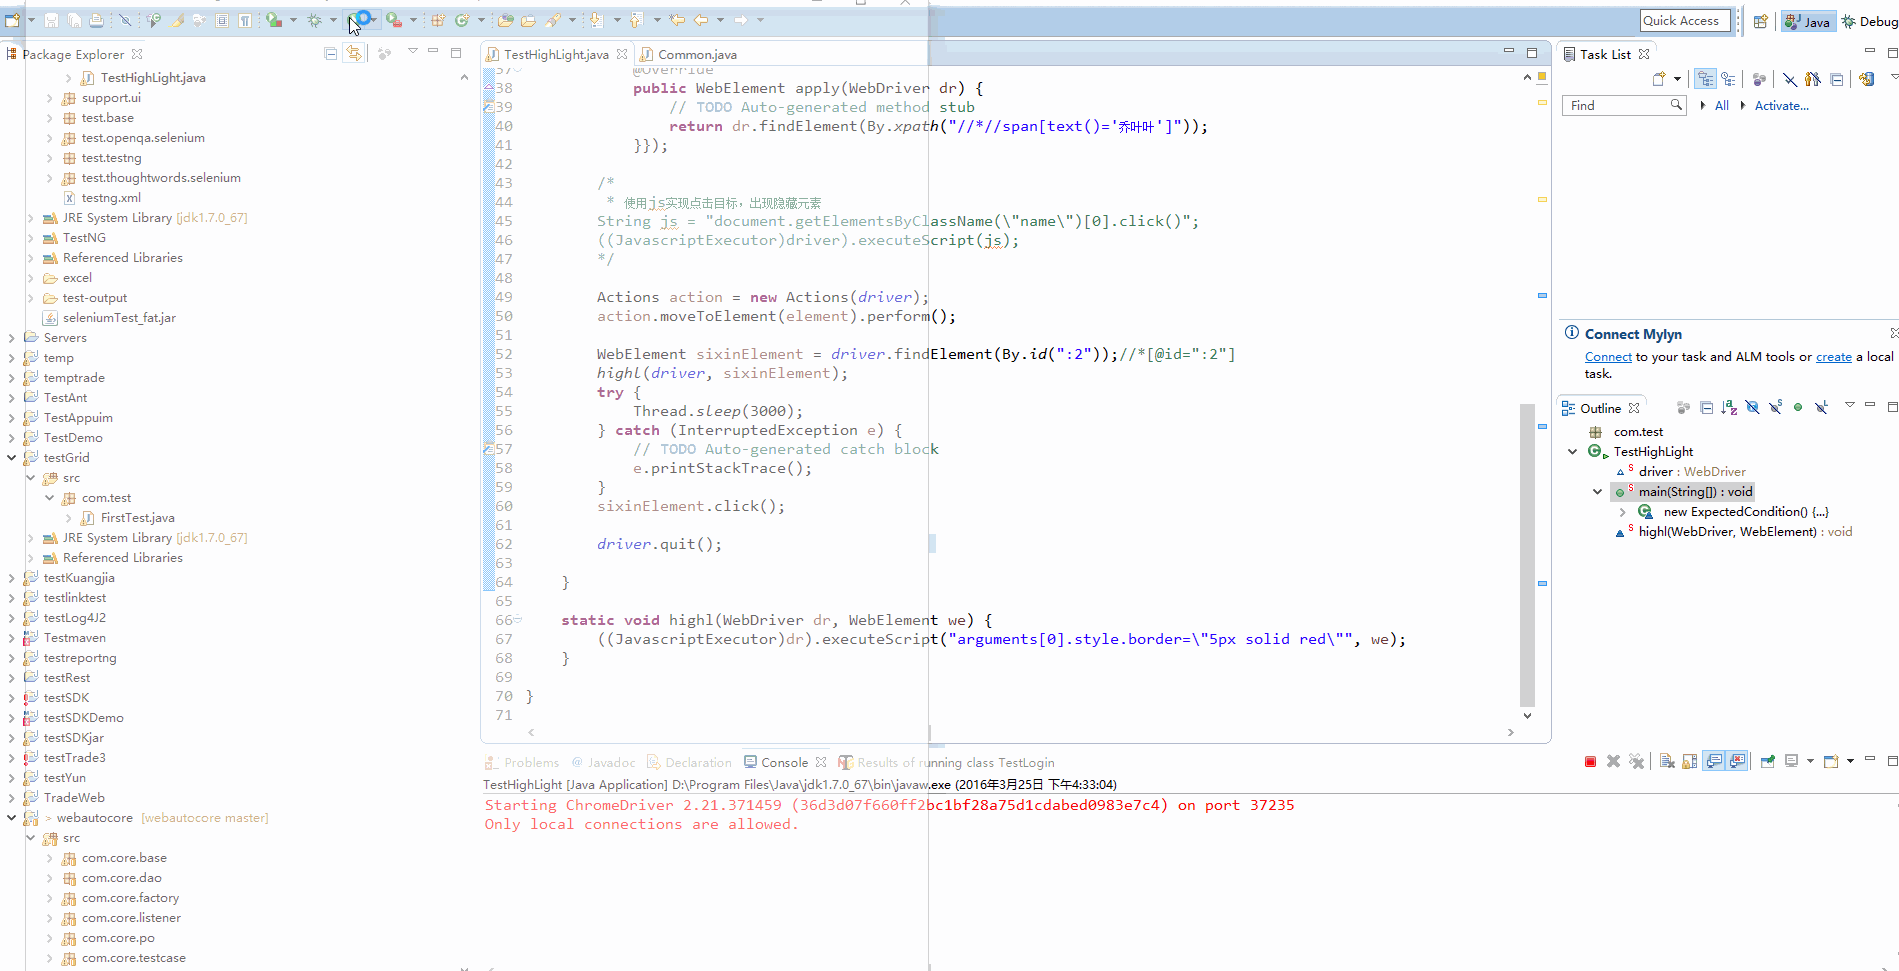Viewport: 1899px width, 971px height.
Task: Switch to Common.java editor tab
Action: 696,55
